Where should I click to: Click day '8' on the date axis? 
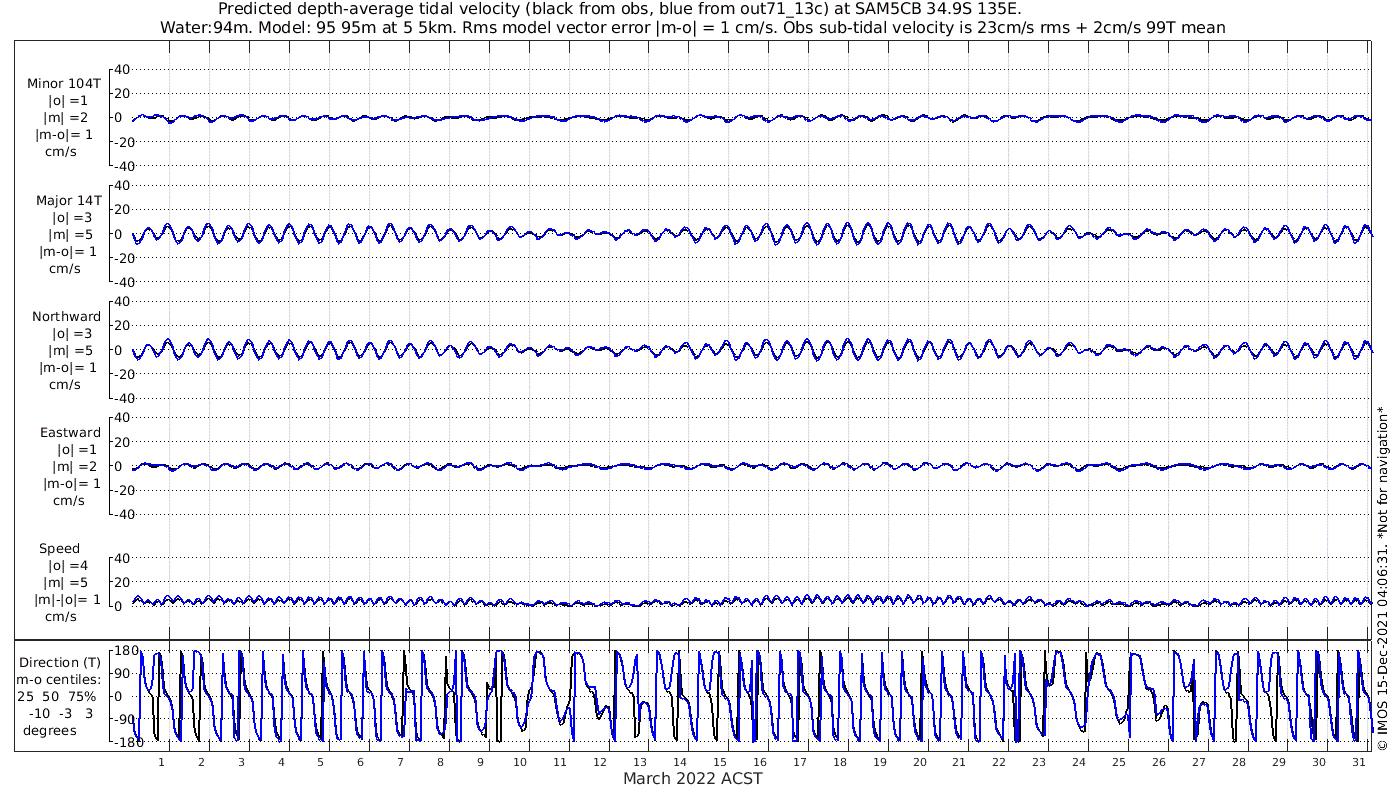(x=440, y=762)
